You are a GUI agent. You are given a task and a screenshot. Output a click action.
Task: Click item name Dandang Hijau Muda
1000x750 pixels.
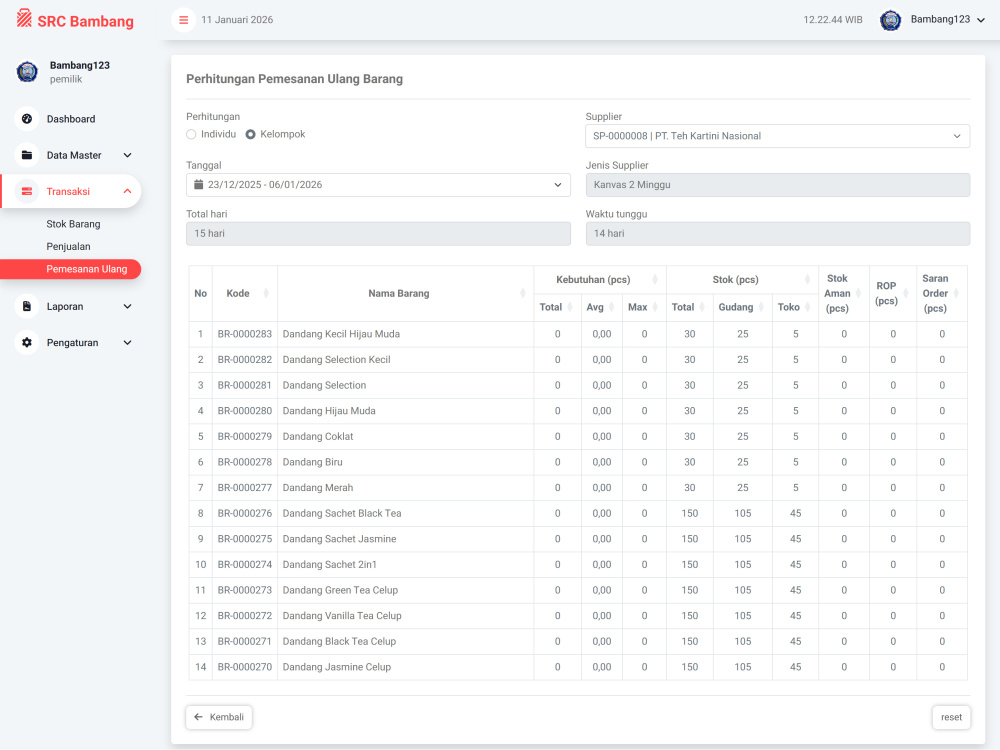pos(329,411)
